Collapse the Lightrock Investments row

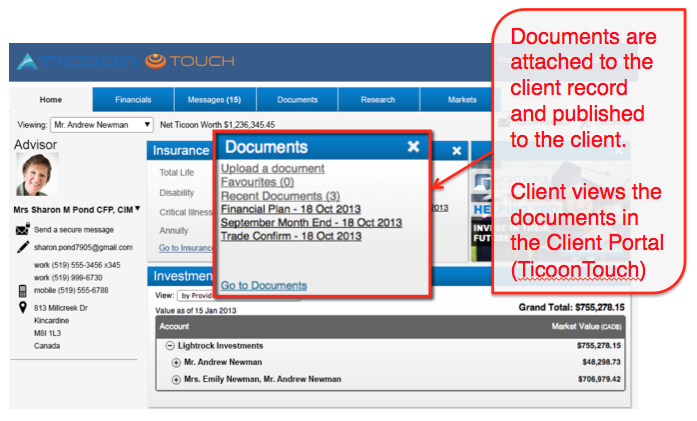pyautogui.click(x=170, y=345)
